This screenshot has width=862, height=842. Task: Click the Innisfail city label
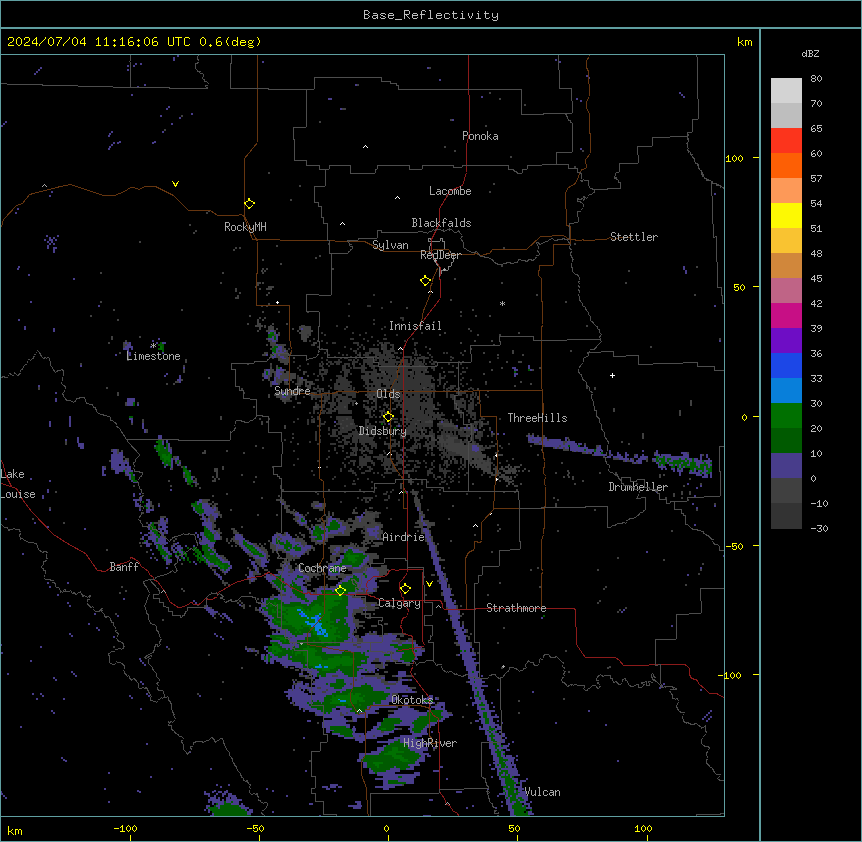(415, 326)
